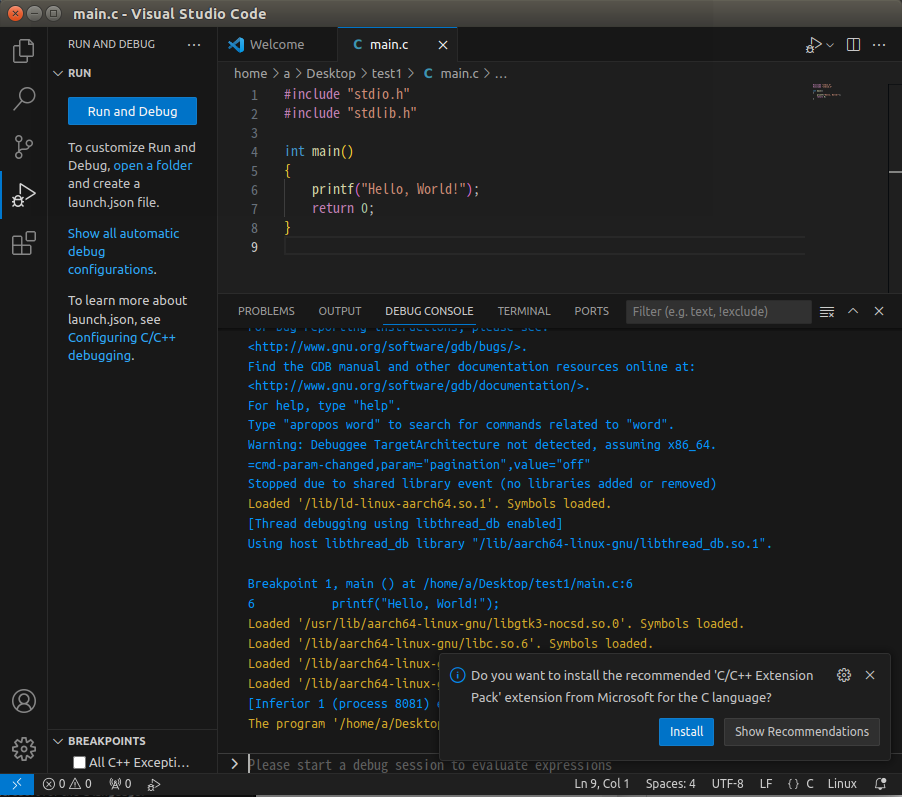Change encoding via UTF-8 status item
Viewport: 902px width, 797px height.
point(727,784)
